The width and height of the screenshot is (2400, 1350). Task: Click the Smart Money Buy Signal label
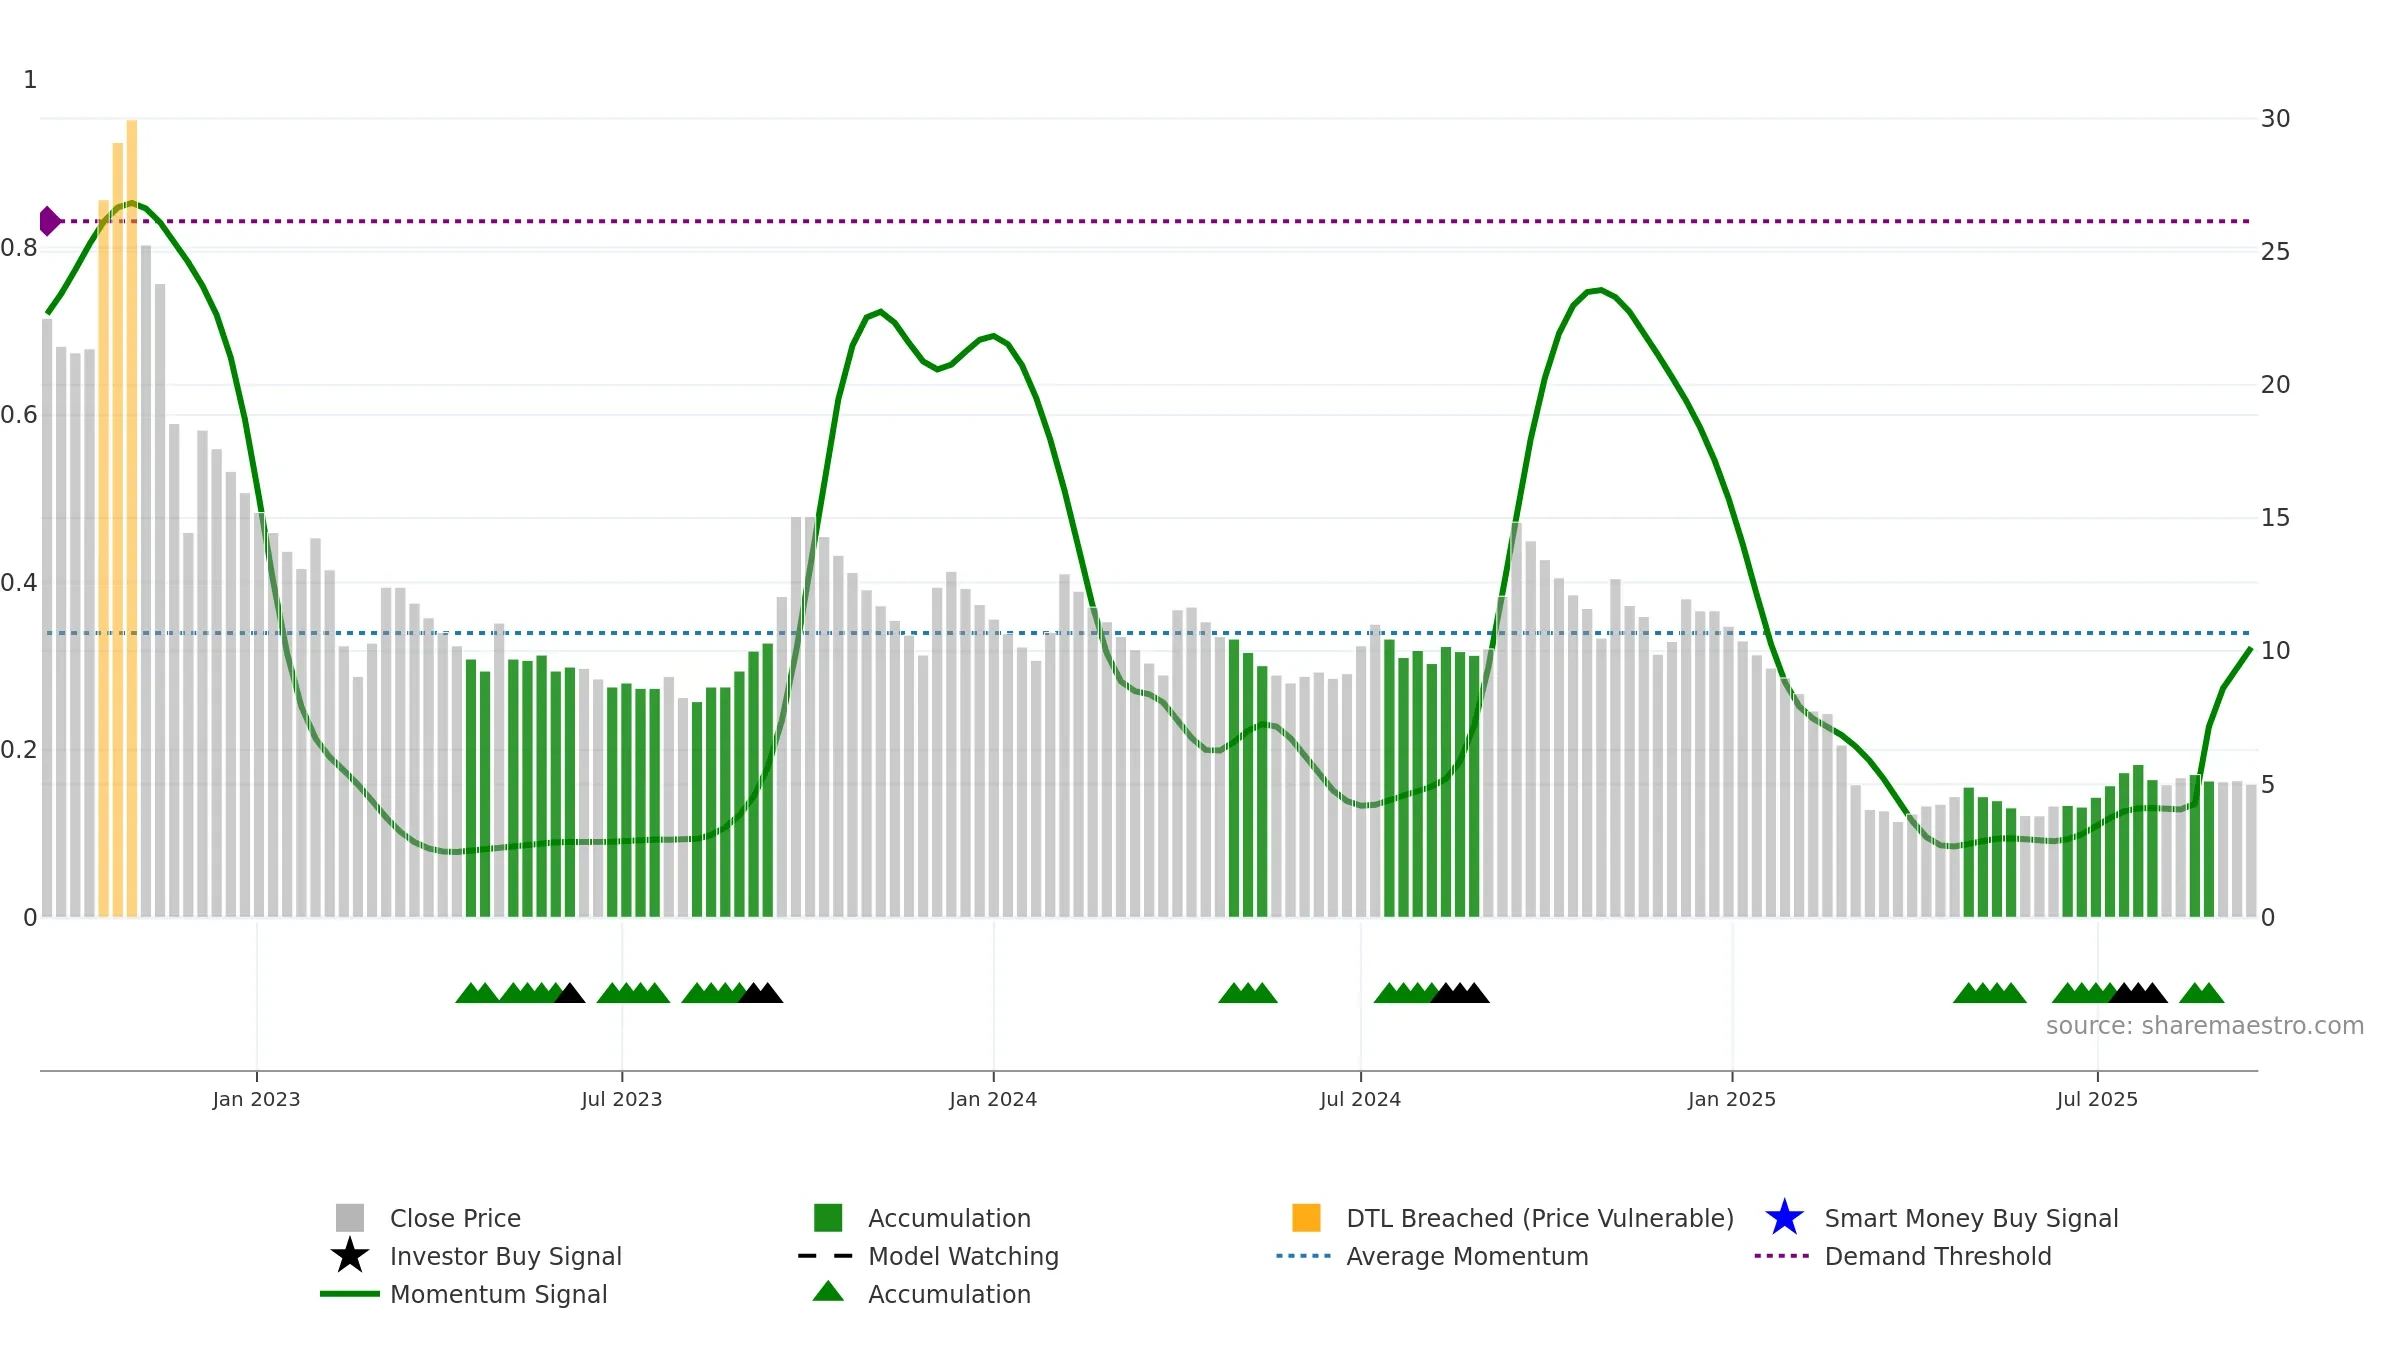click(1971, 1218)
